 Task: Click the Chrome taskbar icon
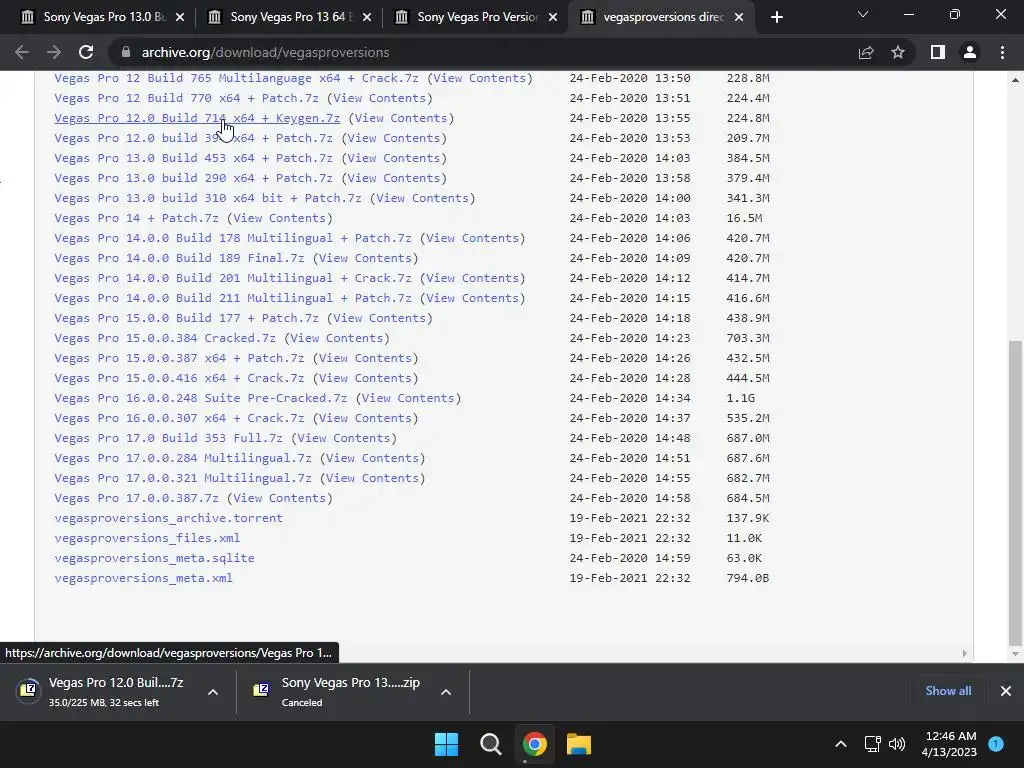point(534,744)
